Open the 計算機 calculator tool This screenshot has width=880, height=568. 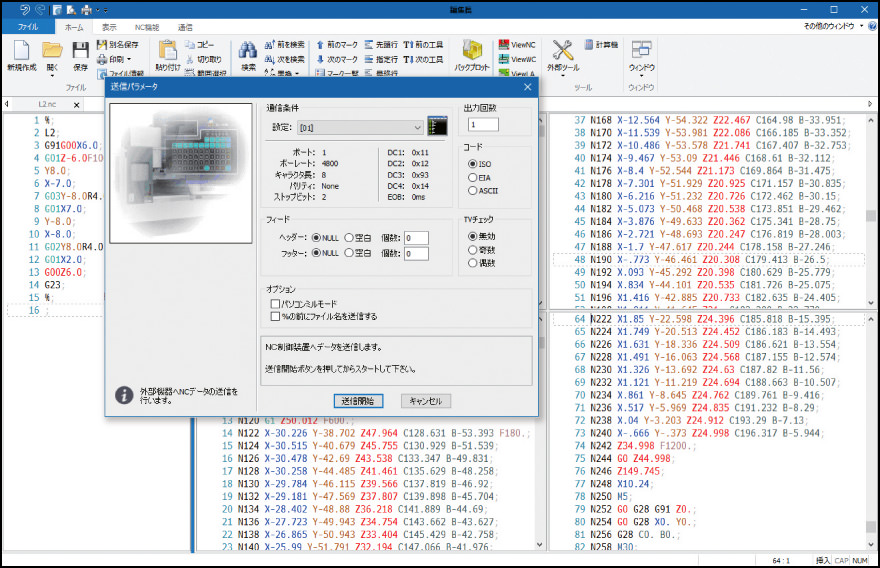pyautogui.click(x=600, y=45)
